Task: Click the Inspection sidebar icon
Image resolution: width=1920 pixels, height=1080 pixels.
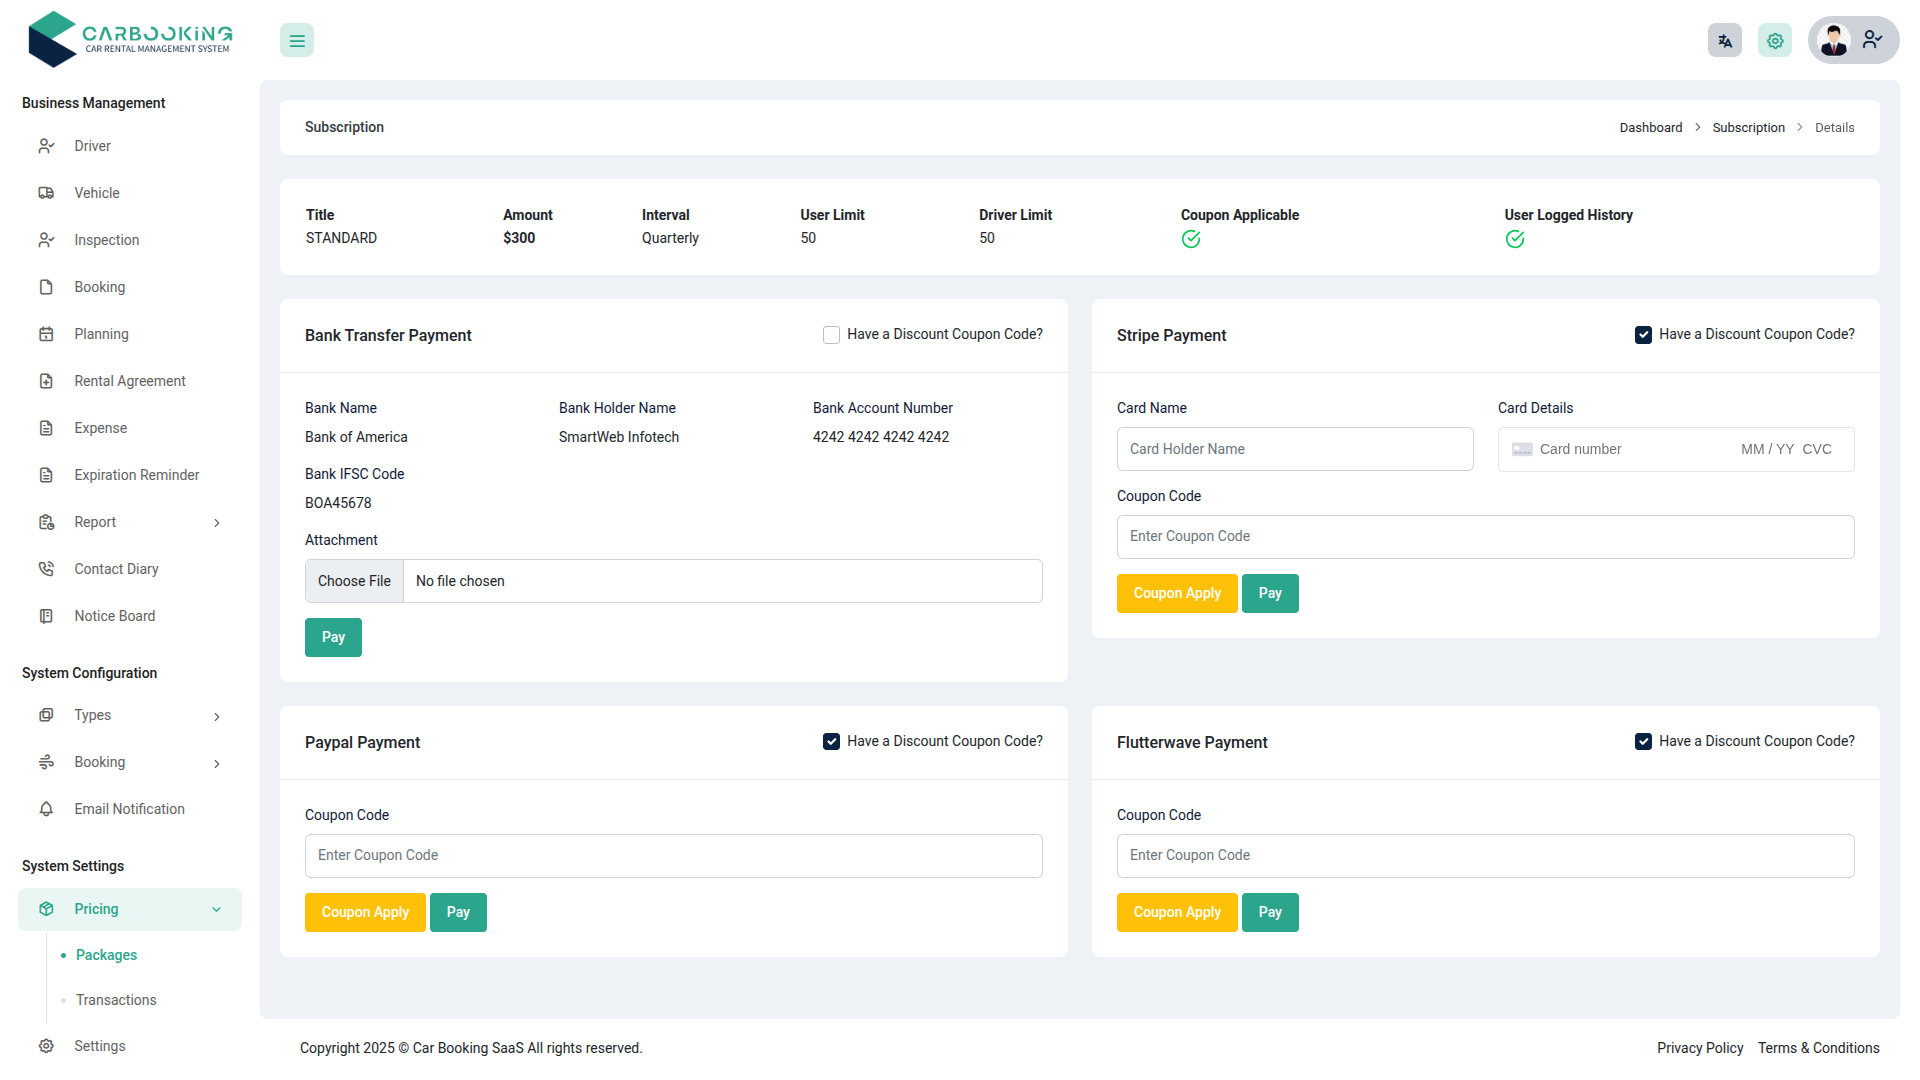Action: [46, 240]
